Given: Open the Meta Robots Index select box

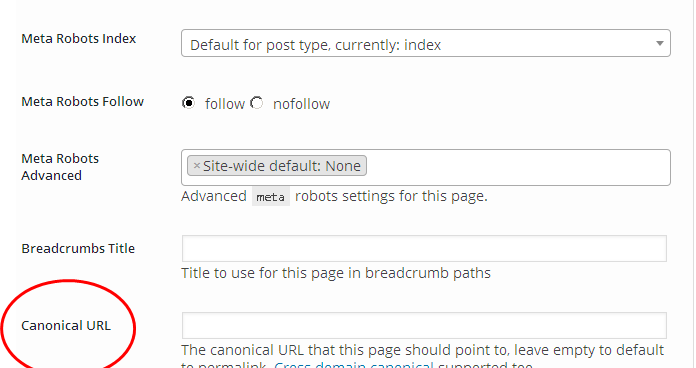Looking at the screenshot, I should tap(426, 43).
